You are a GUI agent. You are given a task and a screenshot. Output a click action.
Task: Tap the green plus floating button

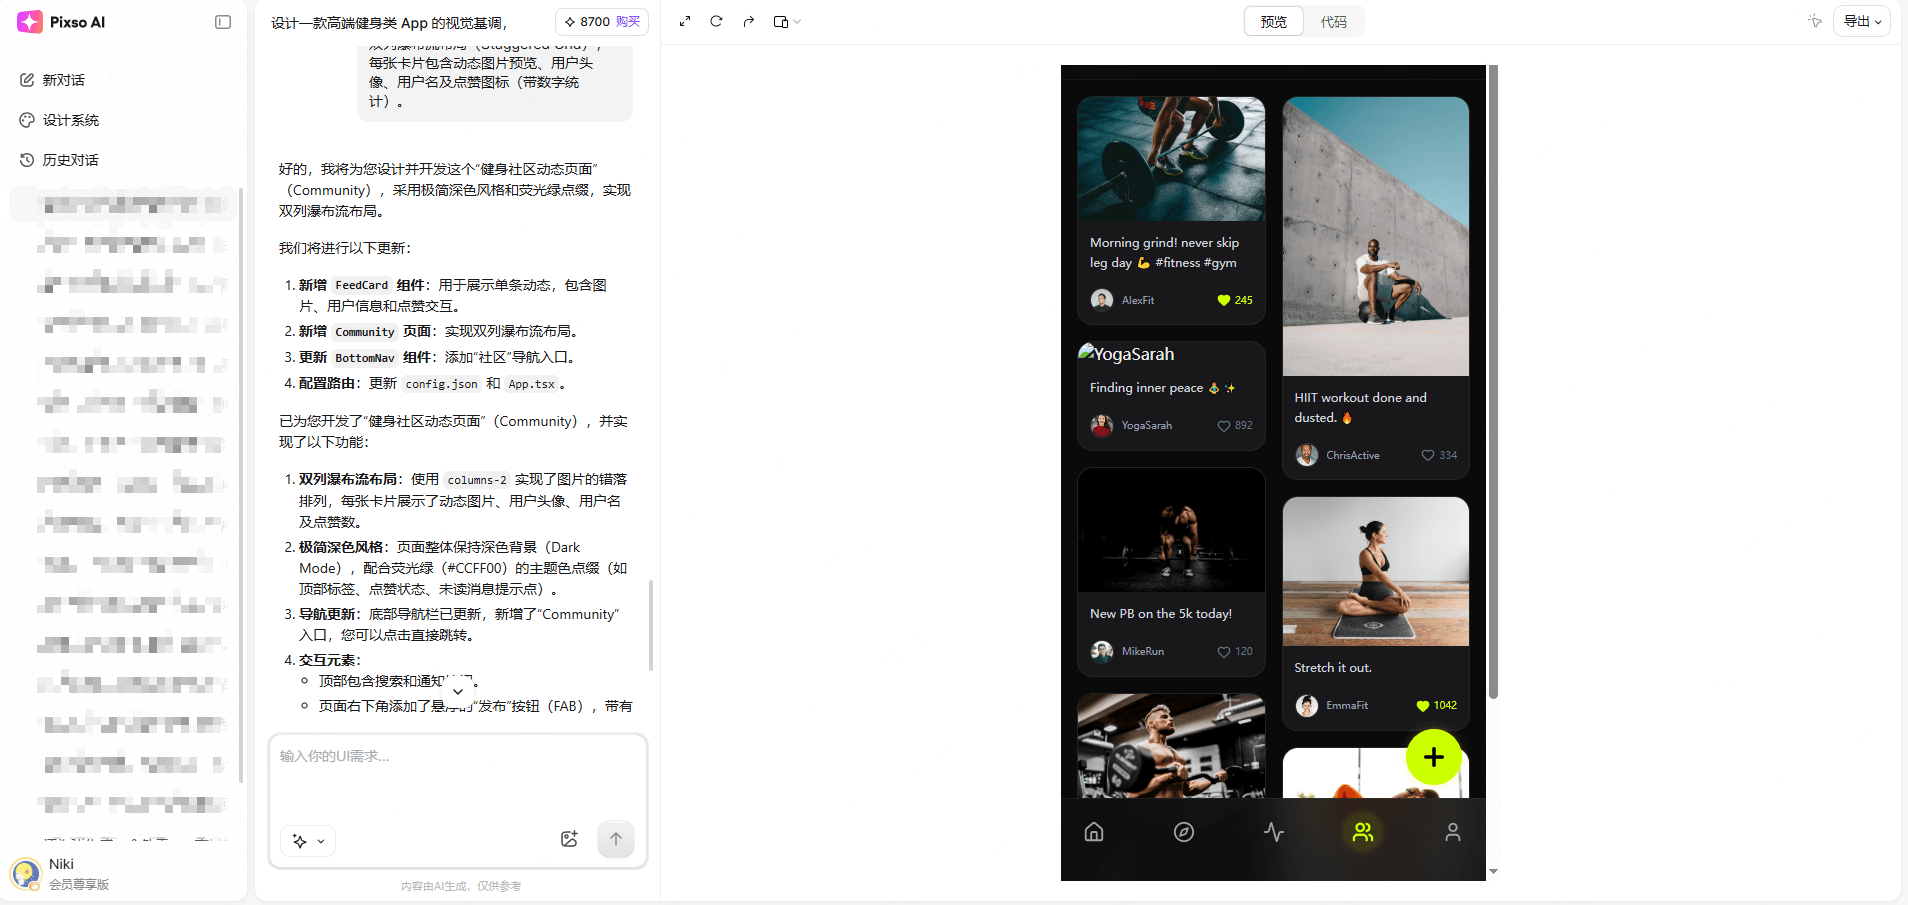[1433, 757]
